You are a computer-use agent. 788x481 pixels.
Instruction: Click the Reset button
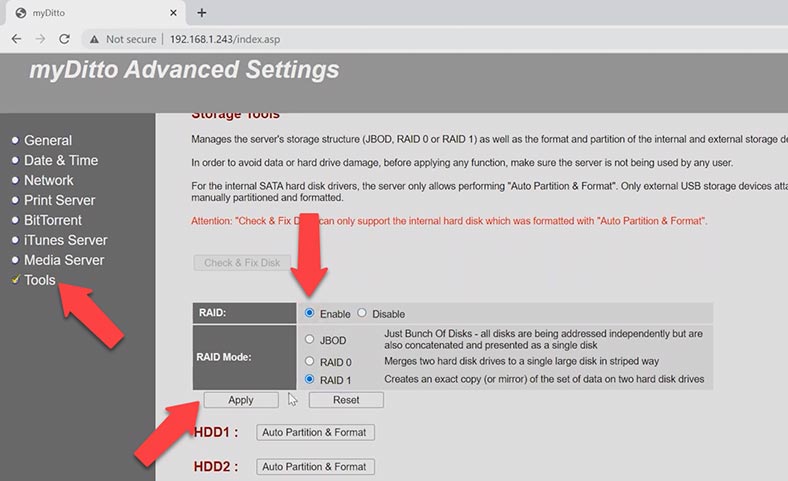346,400
